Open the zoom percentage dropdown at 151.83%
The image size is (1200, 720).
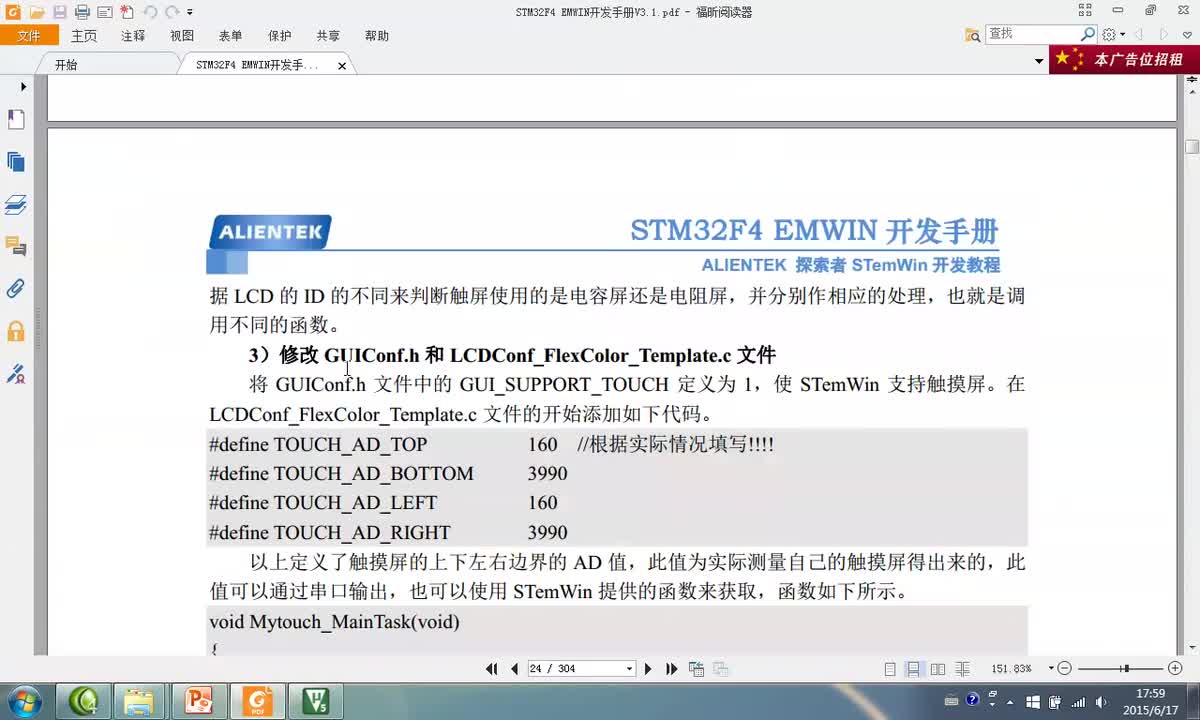[x=1051, y=669]
